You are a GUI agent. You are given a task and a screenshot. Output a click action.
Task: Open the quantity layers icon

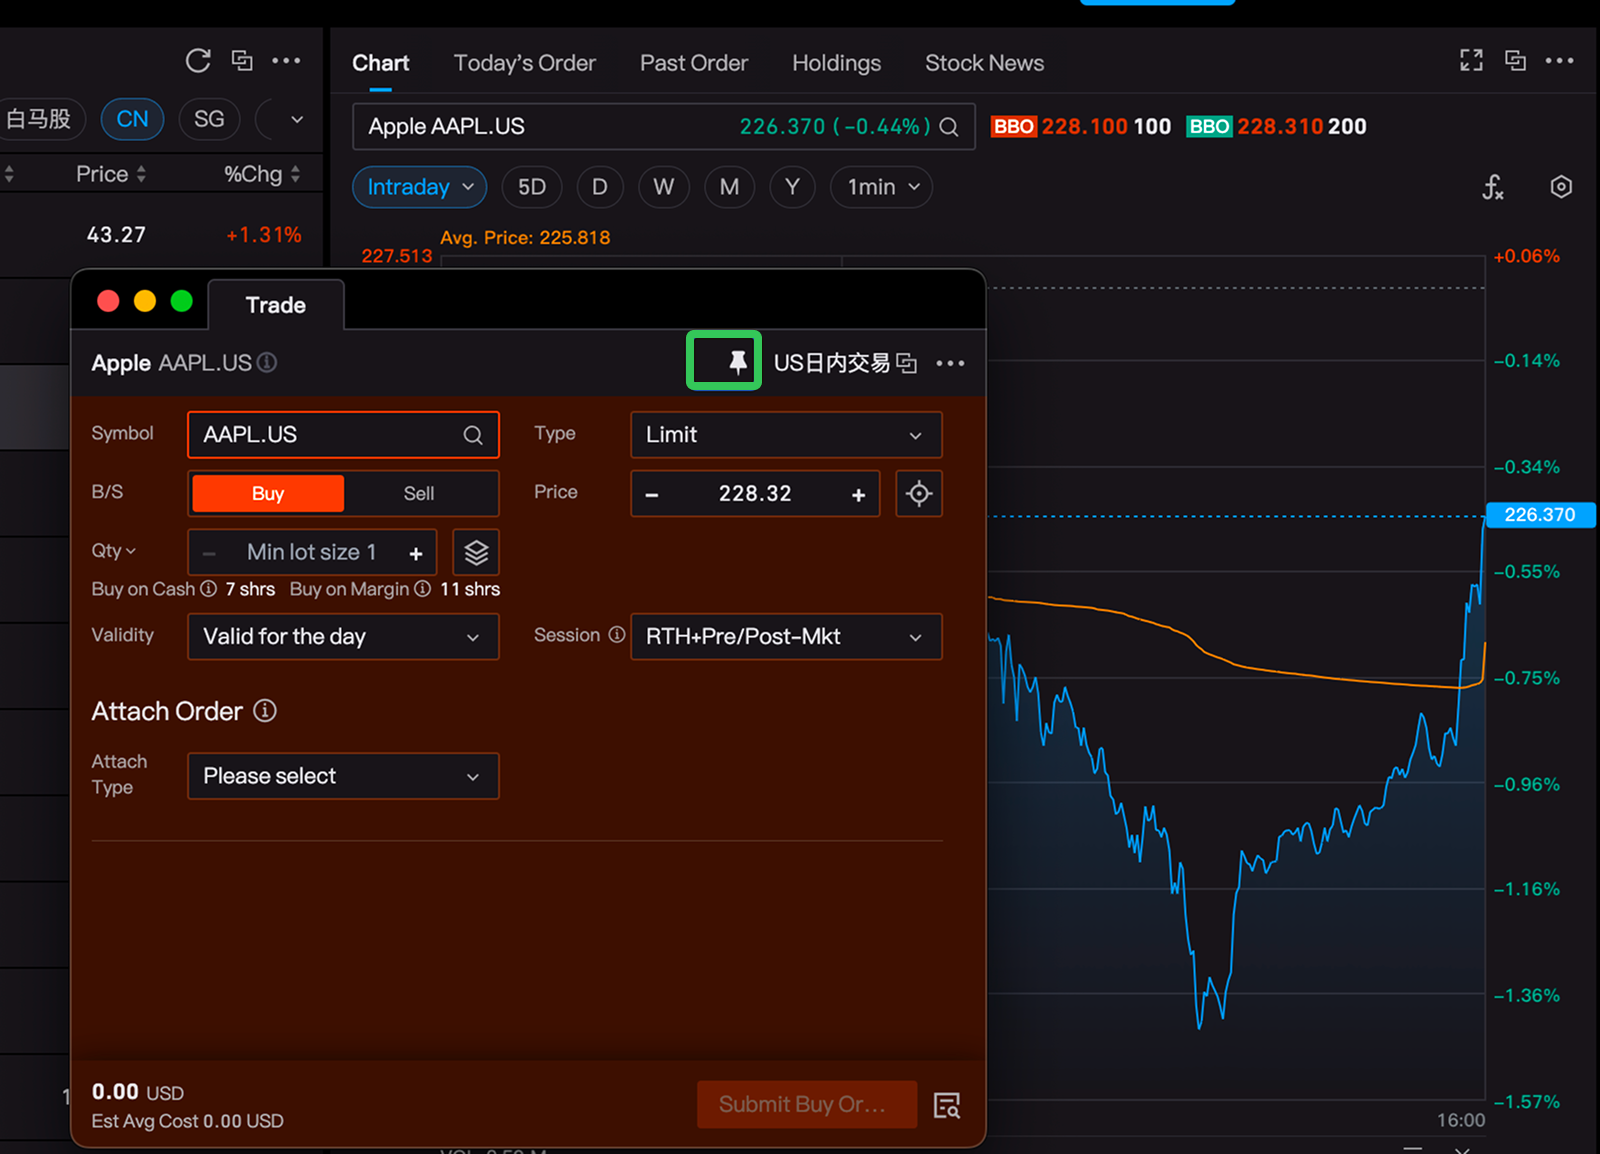coord(476,552)
